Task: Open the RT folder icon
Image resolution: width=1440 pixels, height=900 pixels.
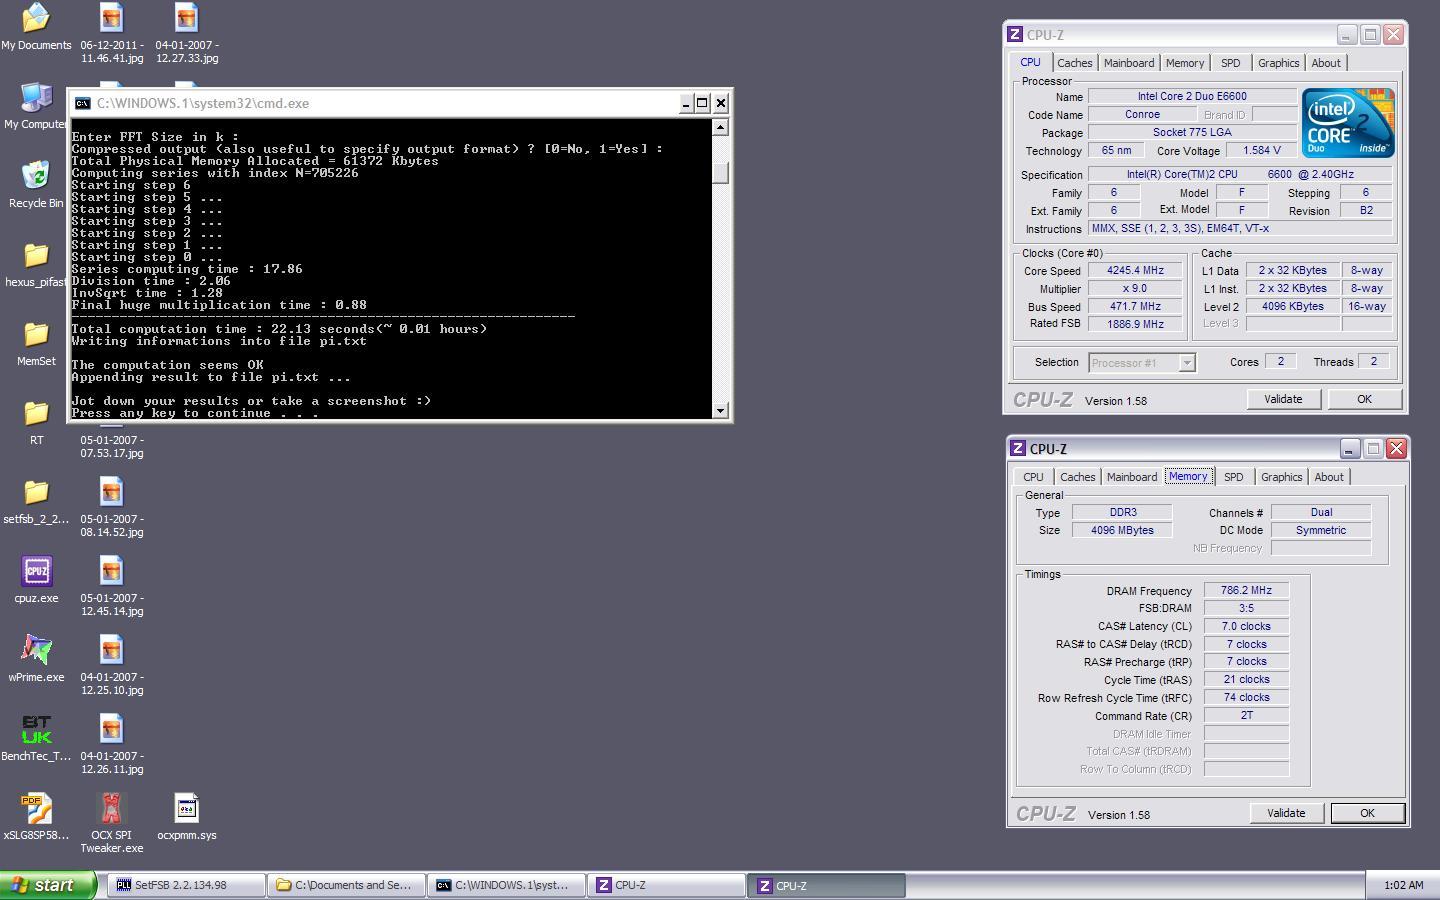Action: [36, 422]
